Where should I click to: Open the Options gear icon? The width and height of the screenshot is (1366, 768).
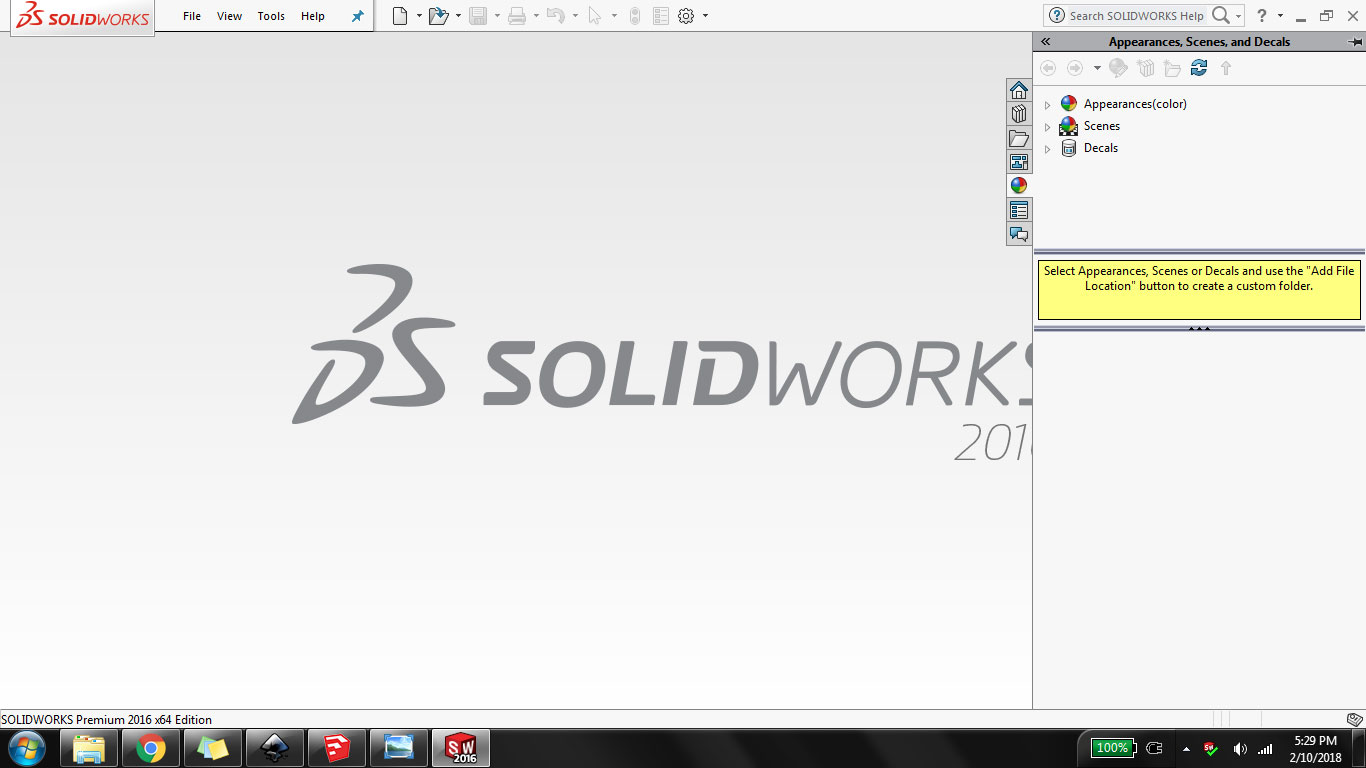686,16
